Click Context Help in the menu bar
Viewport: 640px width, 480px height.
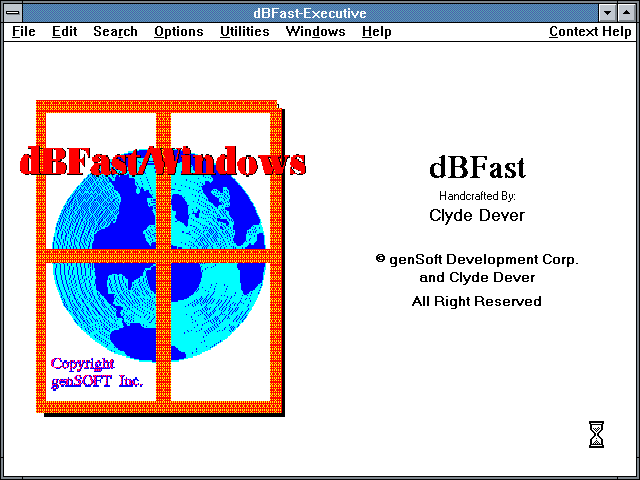(590, 31)
